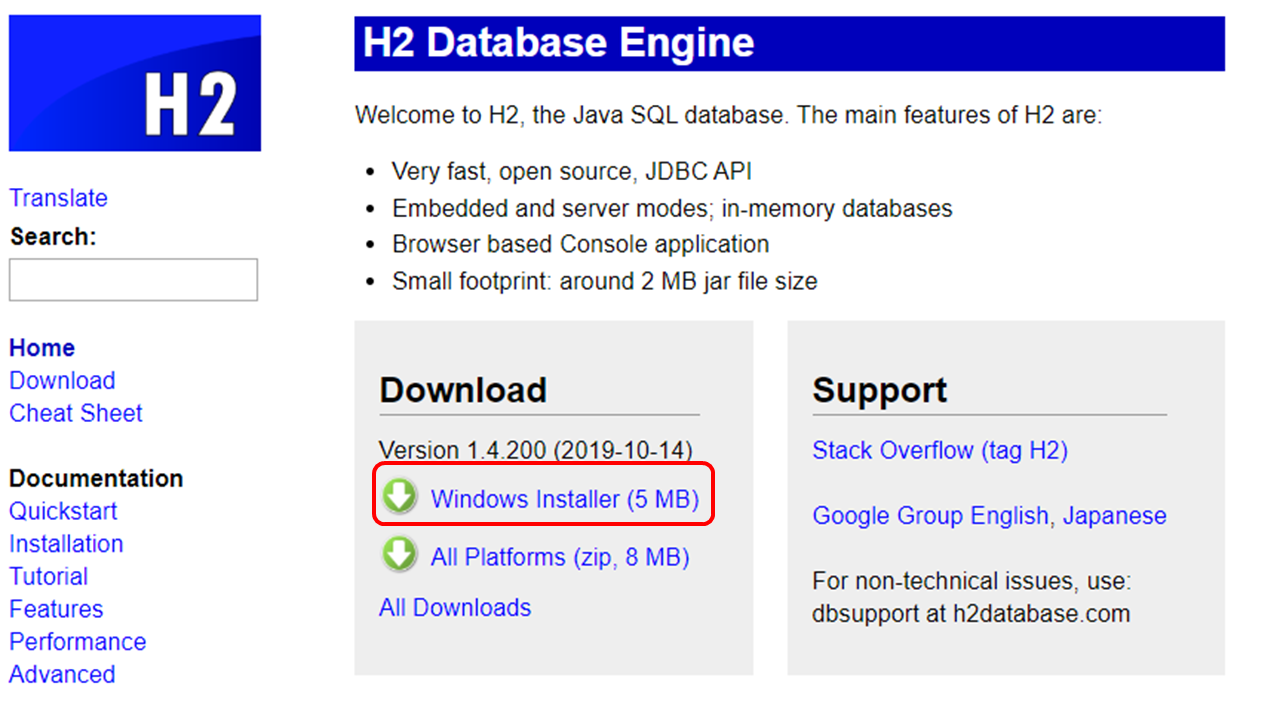This screenshot has height=702, width=1280.
Task: Open the Installation documentation link
Action: pos(66,544)
